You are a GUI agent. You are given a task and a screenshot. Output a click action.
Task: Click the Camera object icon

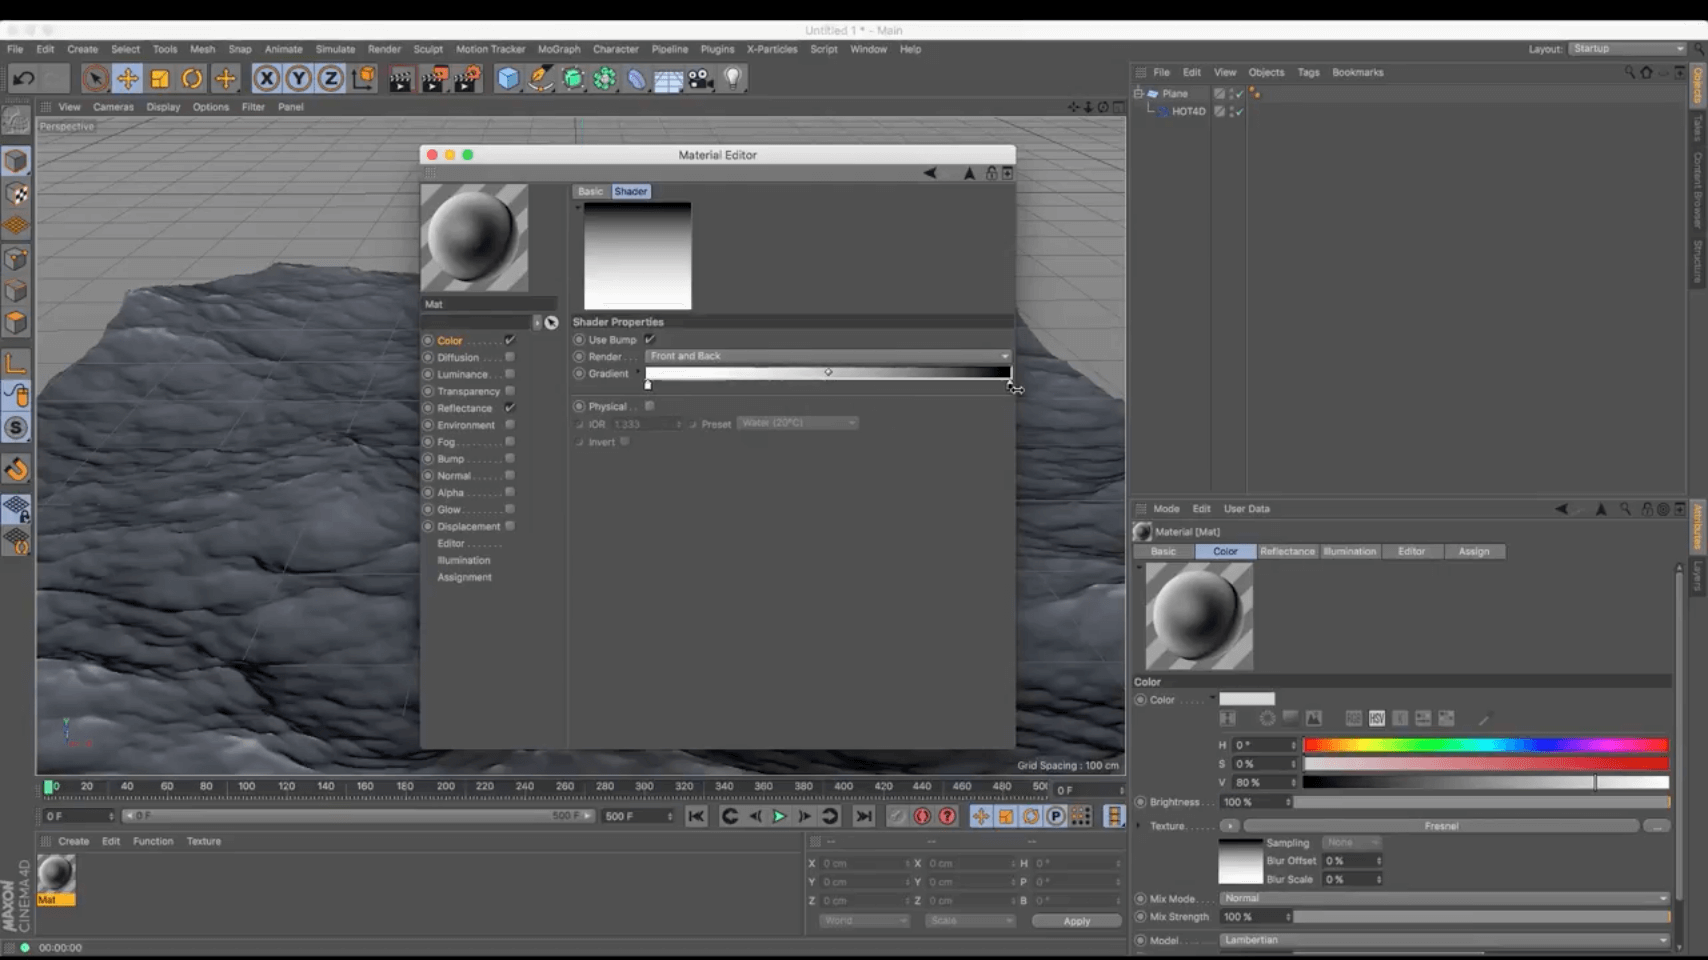[x=701, y=78]
